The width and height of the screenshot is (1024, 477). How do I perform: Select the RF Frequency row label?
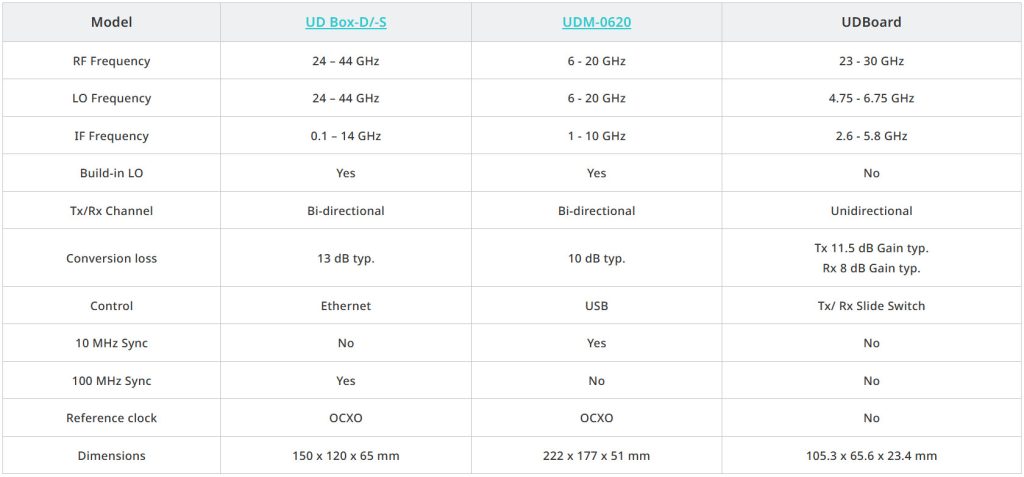click(111, 61)
